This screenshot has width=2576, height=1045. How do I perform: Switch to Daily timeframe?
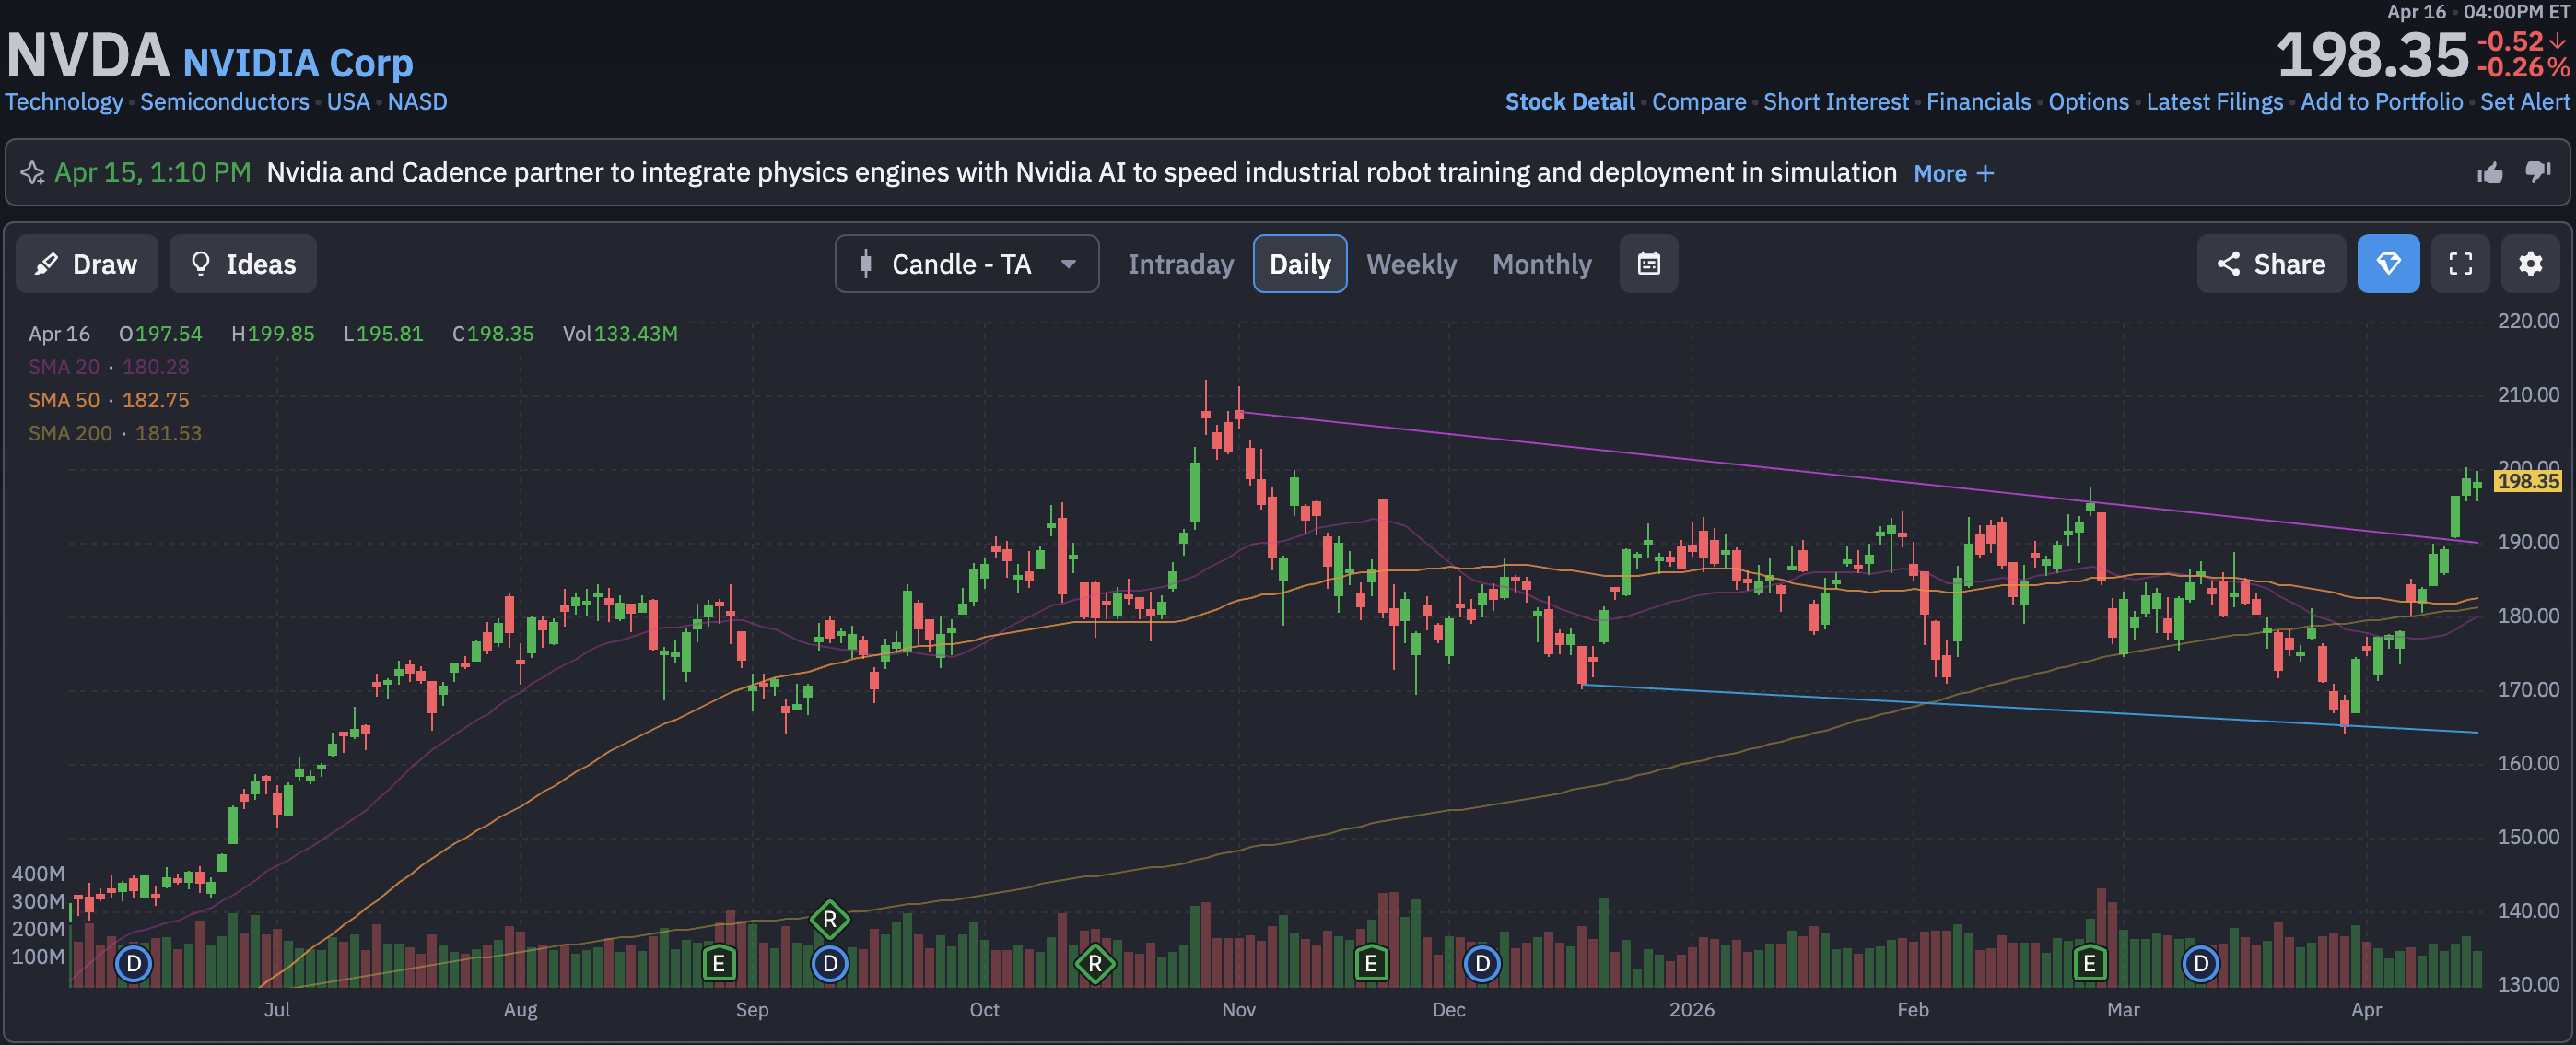click(x=1299, y=264)
